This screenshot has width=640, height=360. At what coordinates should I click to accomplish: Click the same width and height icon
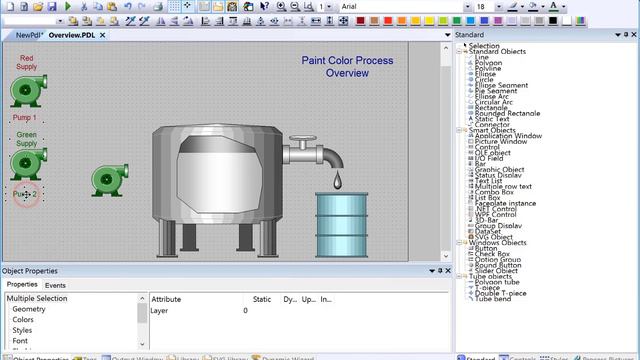[343, 21]
